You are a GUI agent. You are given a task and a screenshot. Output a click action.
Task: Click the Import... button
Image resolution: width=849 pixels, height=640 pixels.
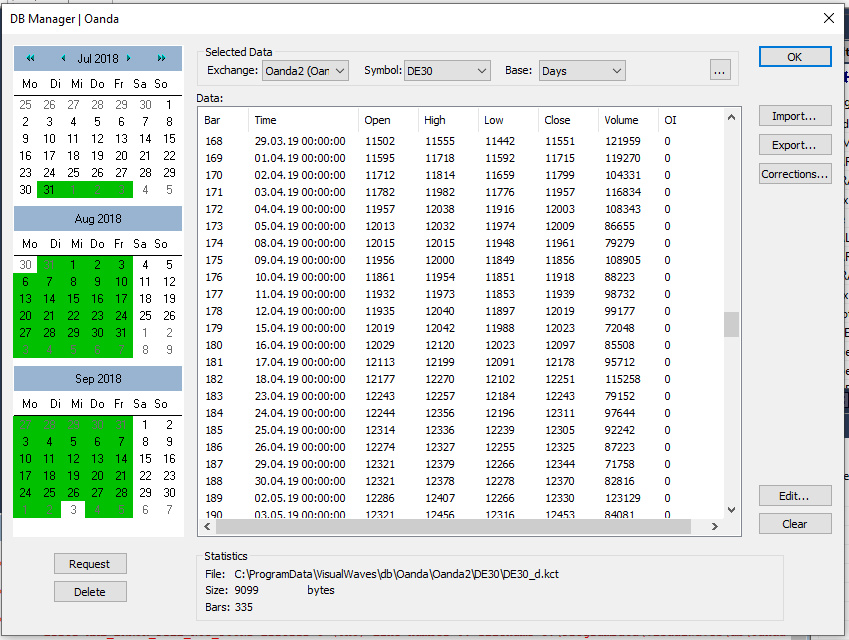795,116
